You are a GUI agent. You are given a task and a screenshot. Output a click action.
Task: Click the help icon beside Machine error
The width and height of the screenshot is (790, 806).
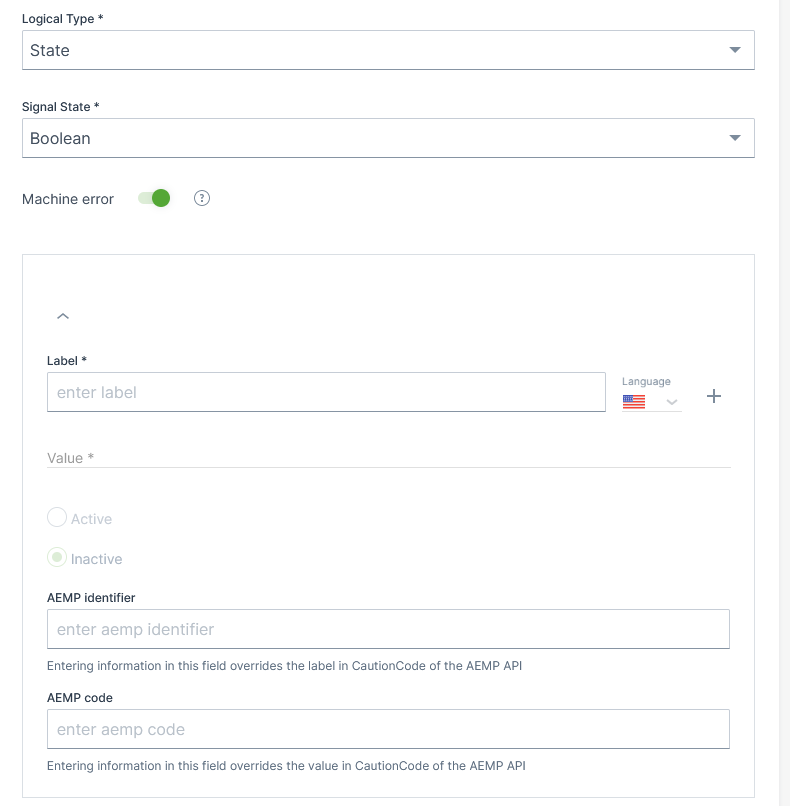202,199
